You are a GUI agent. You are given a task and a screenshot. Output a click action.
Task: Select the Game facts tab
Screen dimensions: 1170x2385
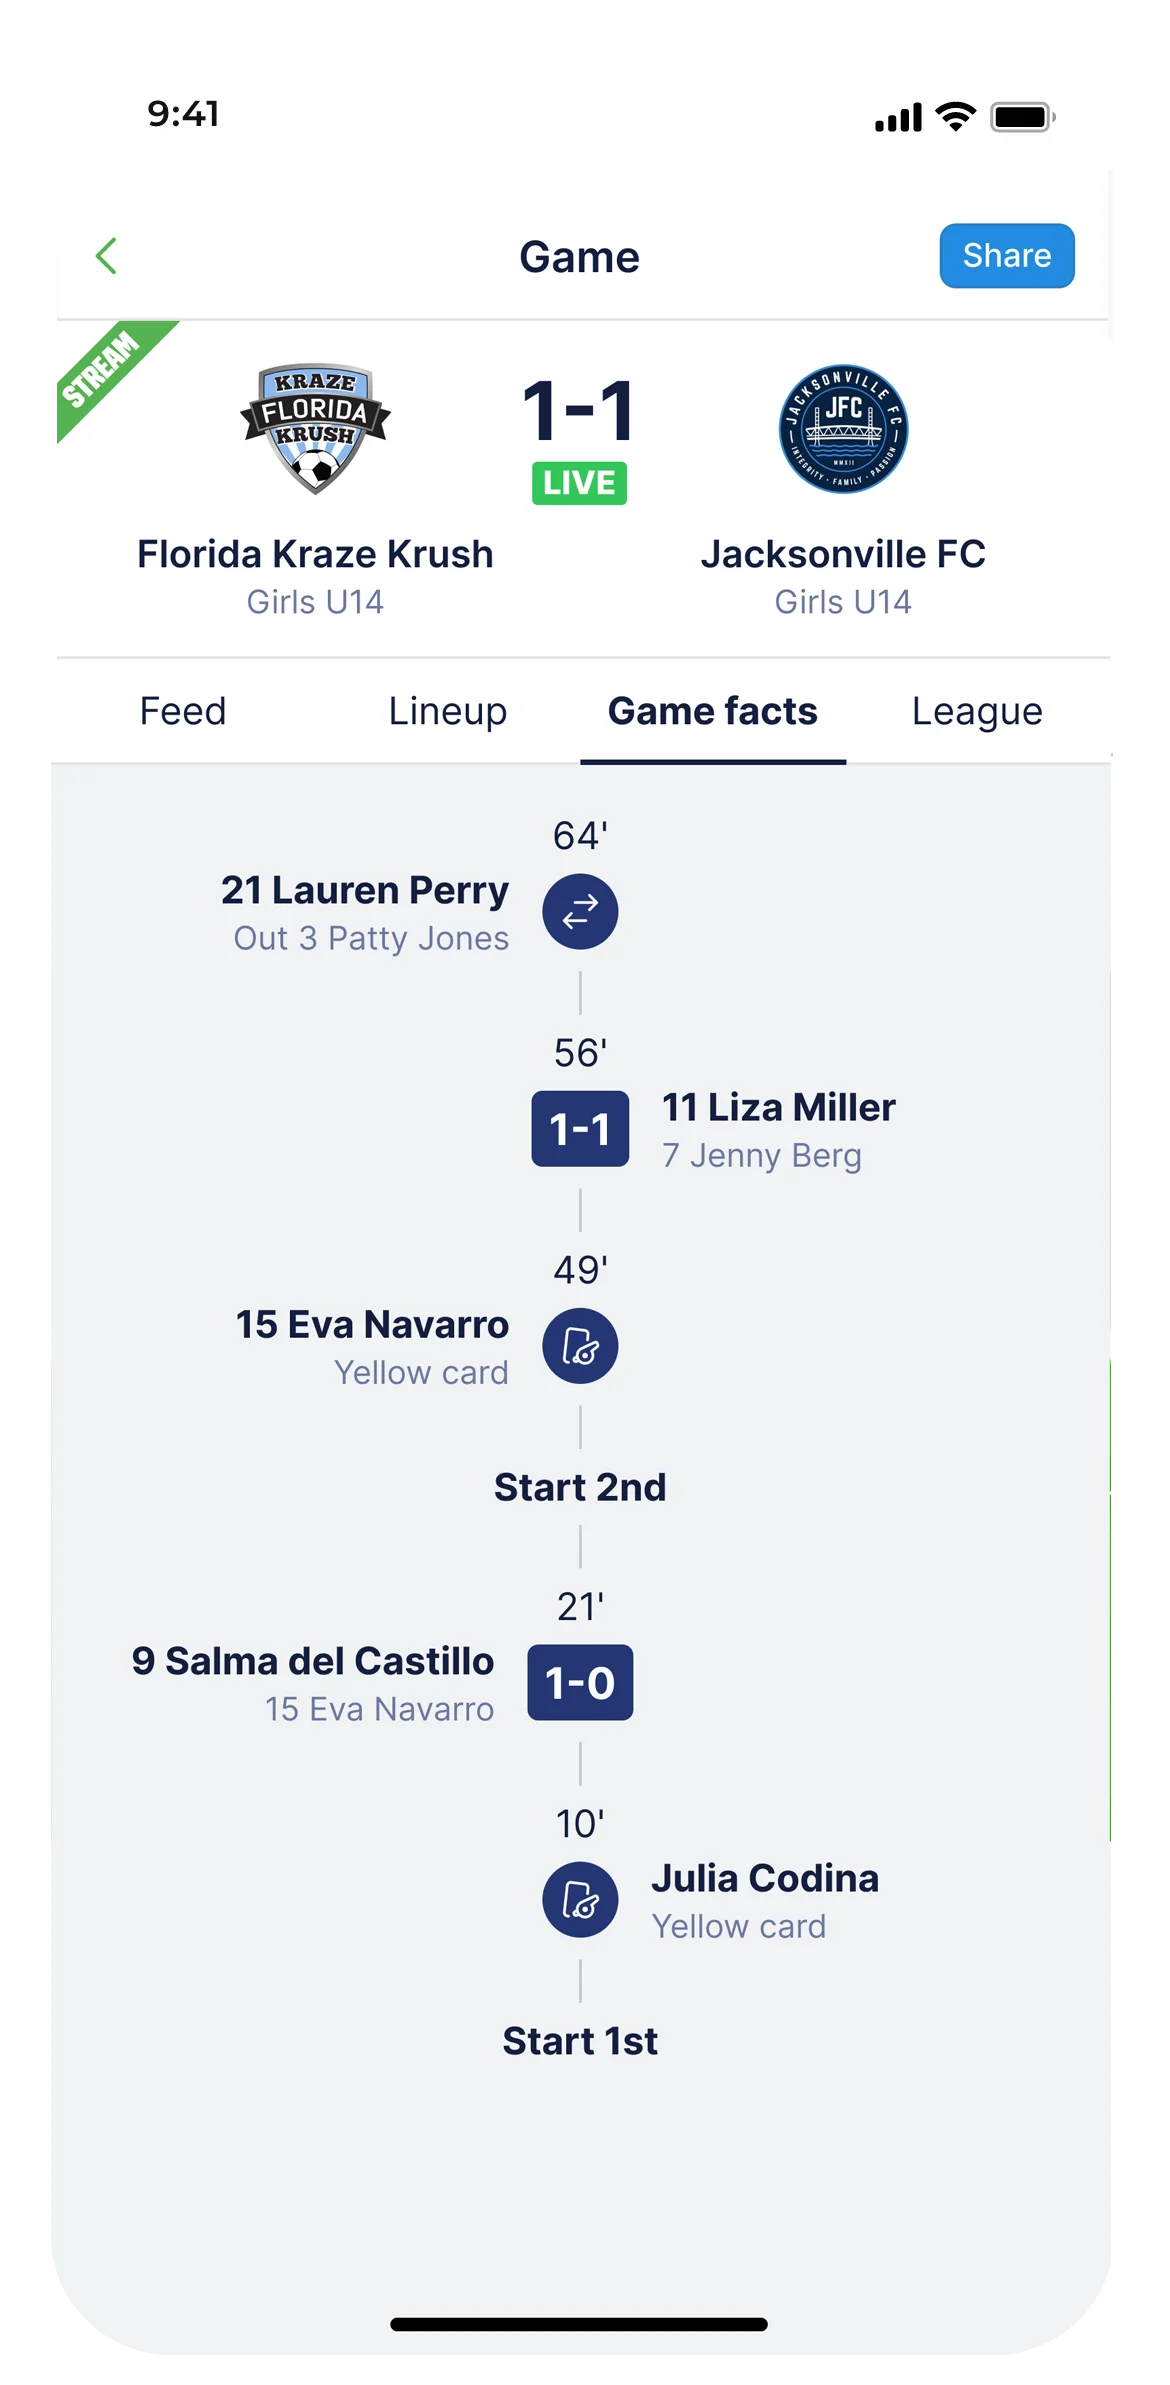click(713, 711)
